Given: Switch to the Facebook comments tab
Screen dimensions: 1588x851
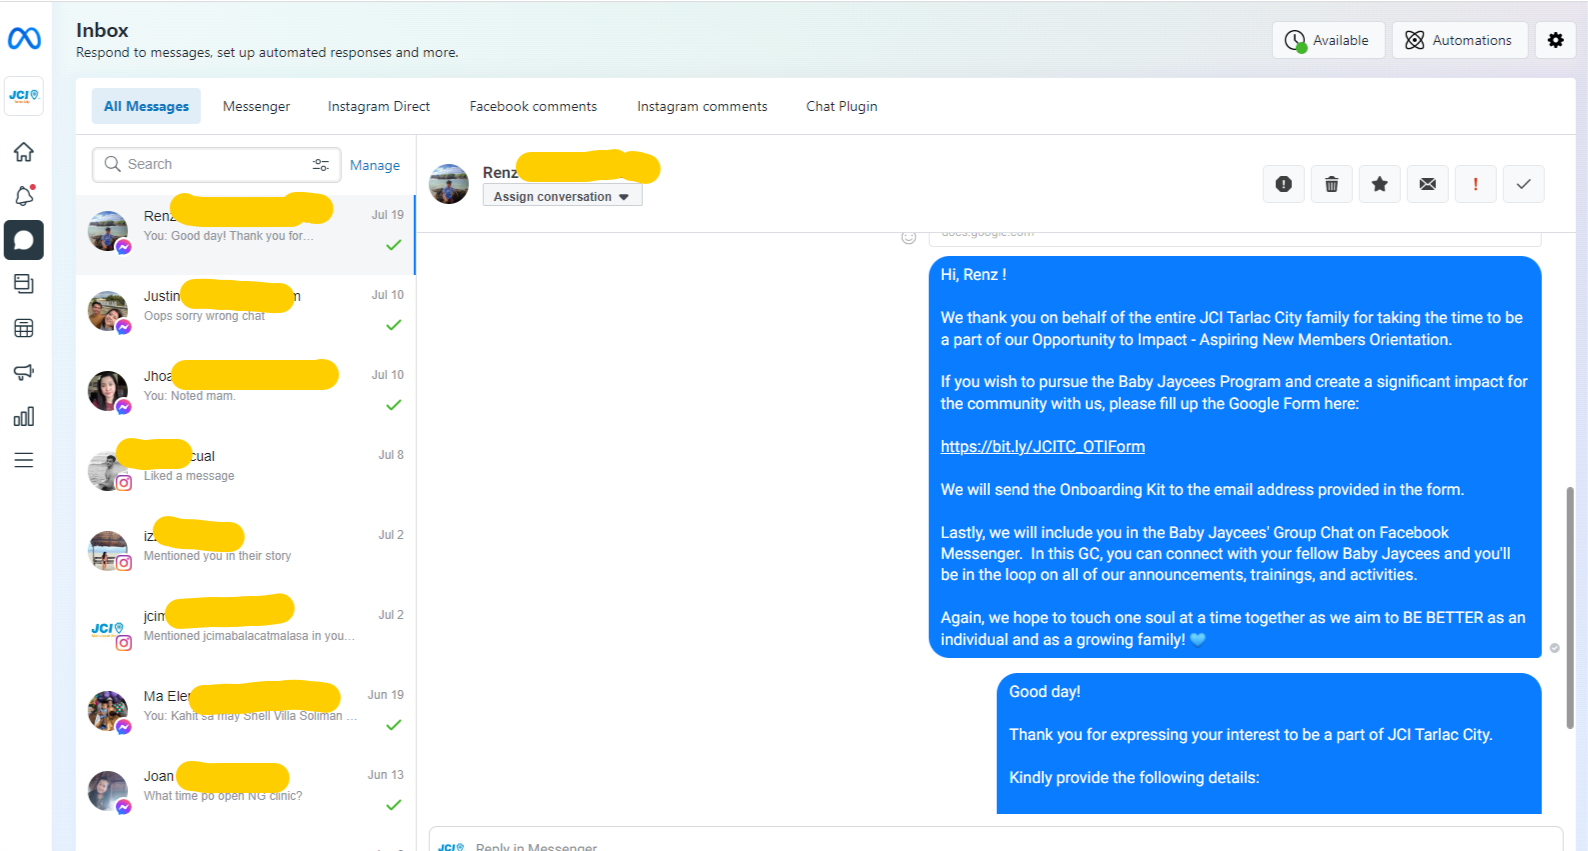Looking at the screenshot, I should (x=533, y=106).
